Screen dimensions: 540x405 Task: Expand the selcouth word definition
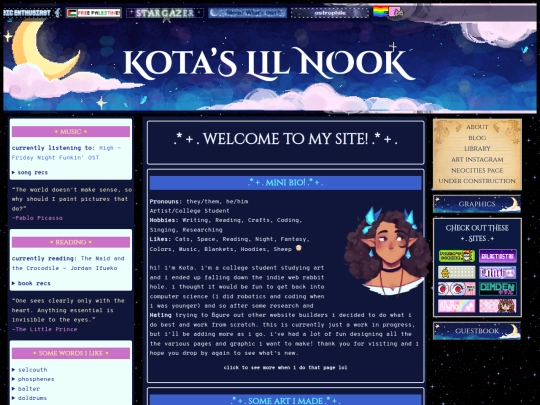30,370
